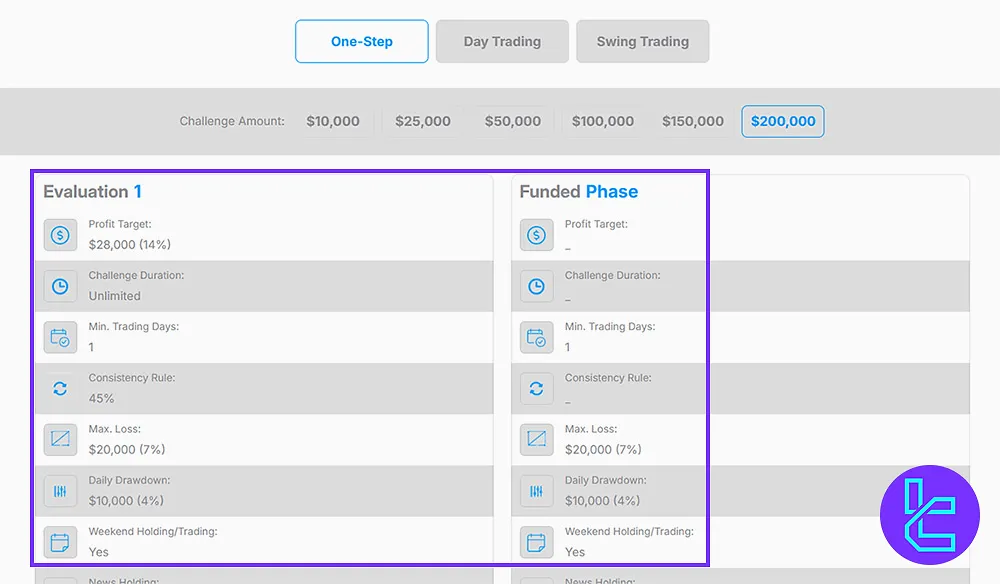1000x584 pixels.
Task: Click the Evaluation 1 Daily Drawdown candlestick icon
Action: click(60, 491)
